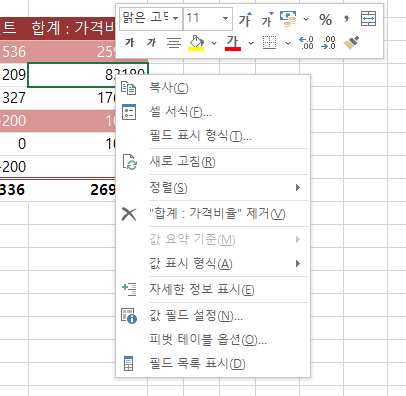Select the cell showing 327
Viewport: 406px width, 396px height.
[14, 98]
